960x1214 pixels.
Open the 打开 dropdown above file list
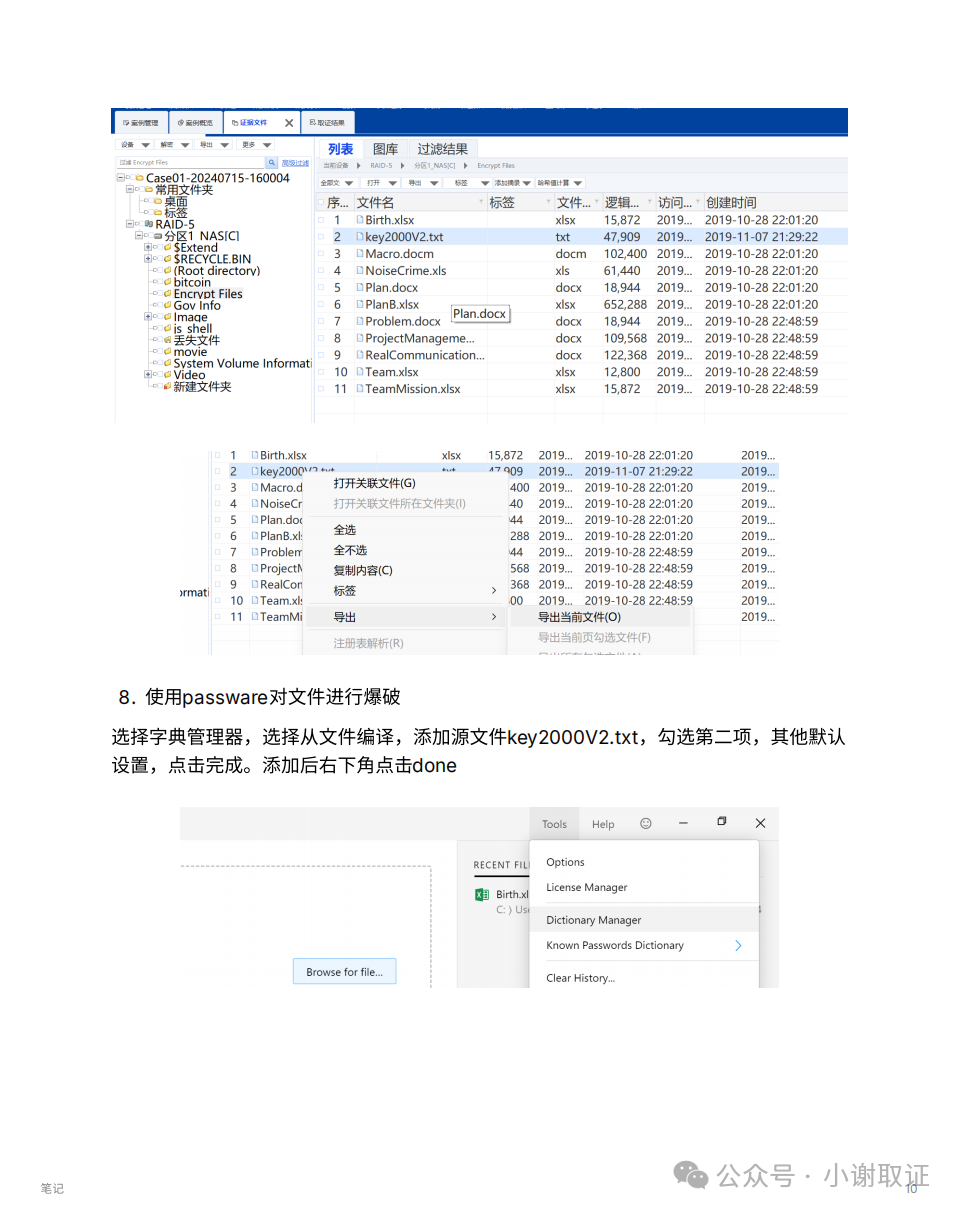tap(382, 183)
